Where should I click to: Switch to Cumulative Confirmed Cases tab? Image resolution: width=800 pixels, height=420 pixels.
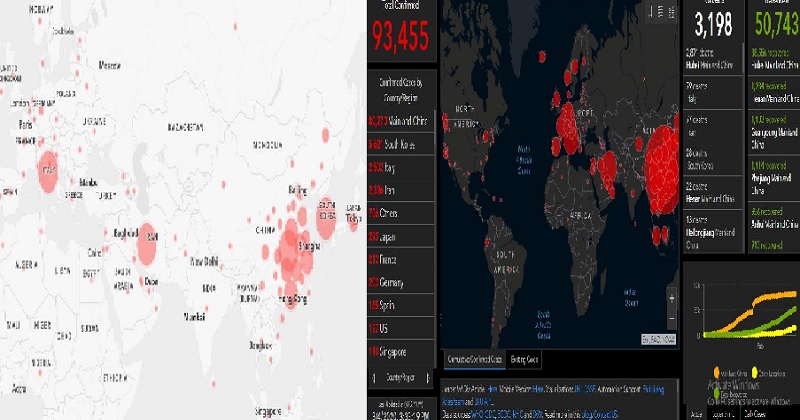point(474,359)
